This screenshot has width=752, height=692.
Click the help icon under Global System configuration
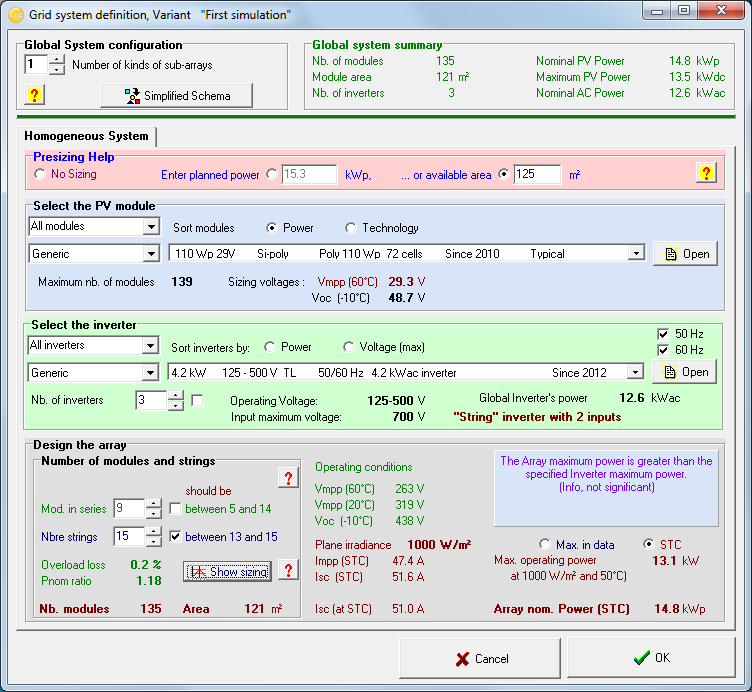point(34,94)
